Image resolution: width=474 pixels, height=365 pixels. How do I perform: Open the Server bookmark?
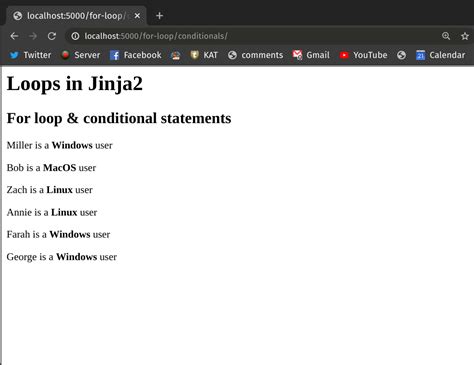(x=81, y=55)
